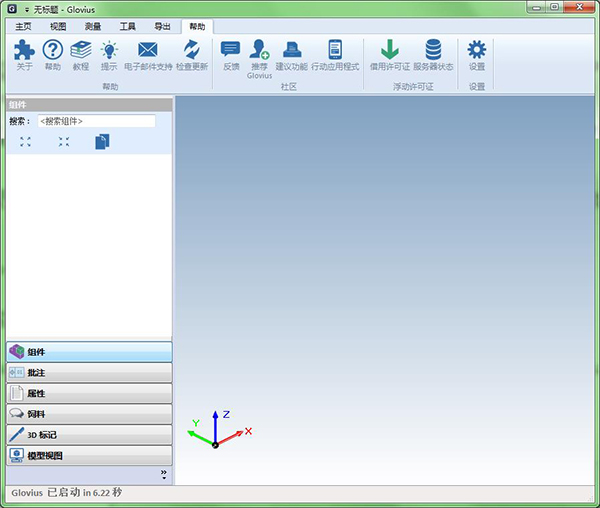Switch to the 主页 ribbon tab
600x508 pixels.
23,26
